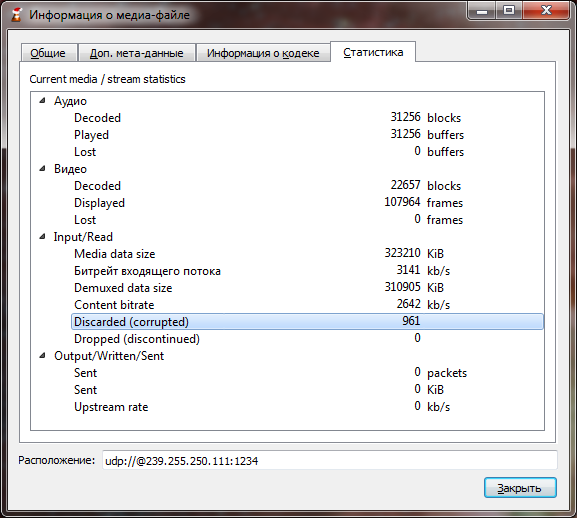Minimize the media info window
The image size is (577, 518).
pyautogui.click(x=482, y=11)
